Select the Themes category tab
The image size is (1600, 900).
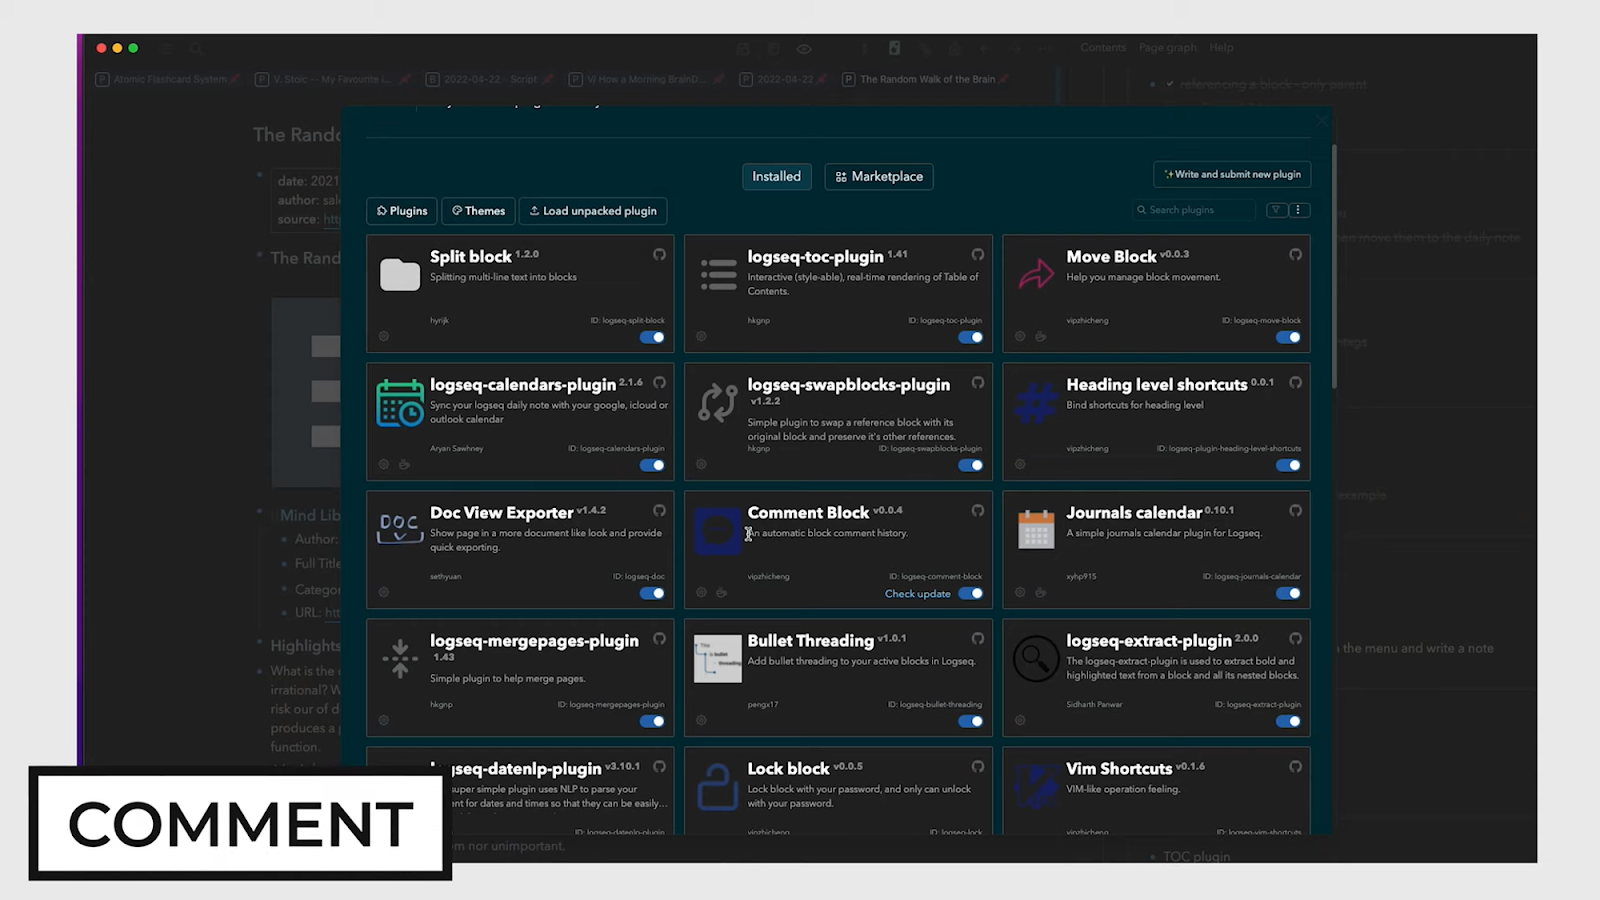pyautogui.click(x=478, y=211)
